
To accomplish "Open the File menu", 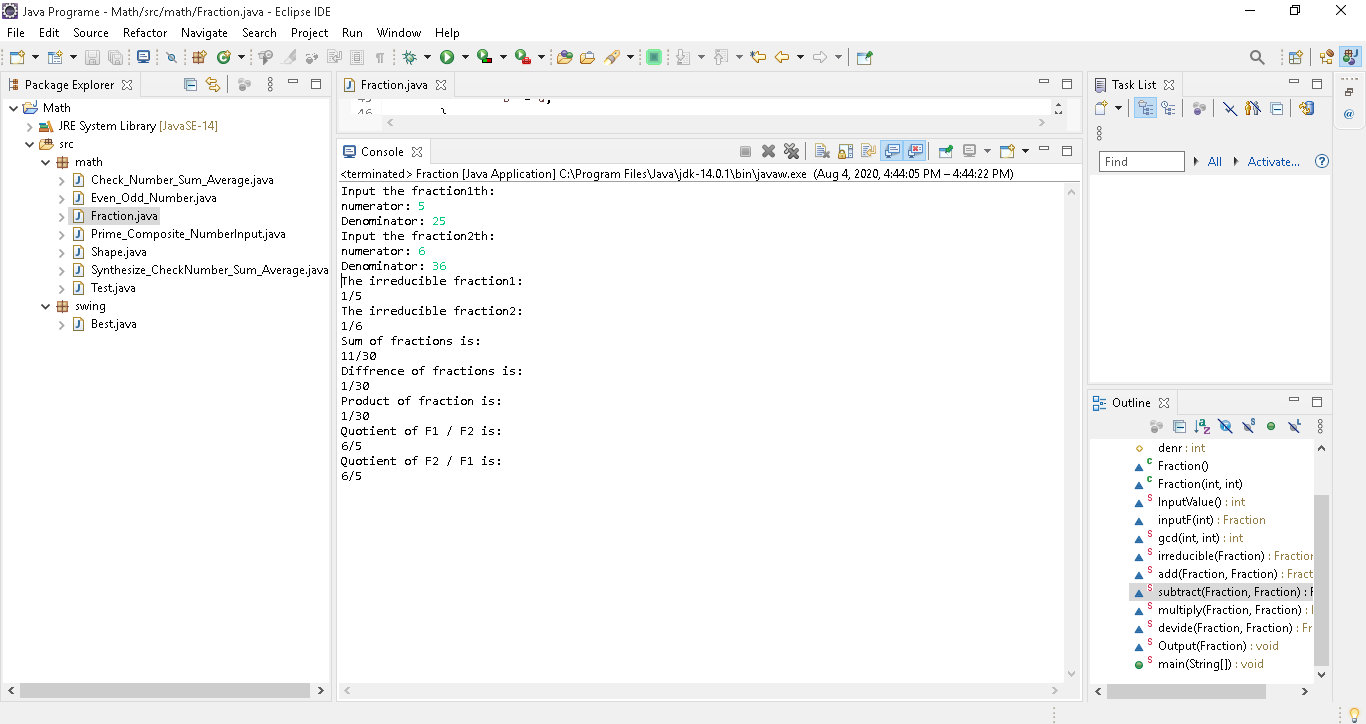I will (15, 33).
